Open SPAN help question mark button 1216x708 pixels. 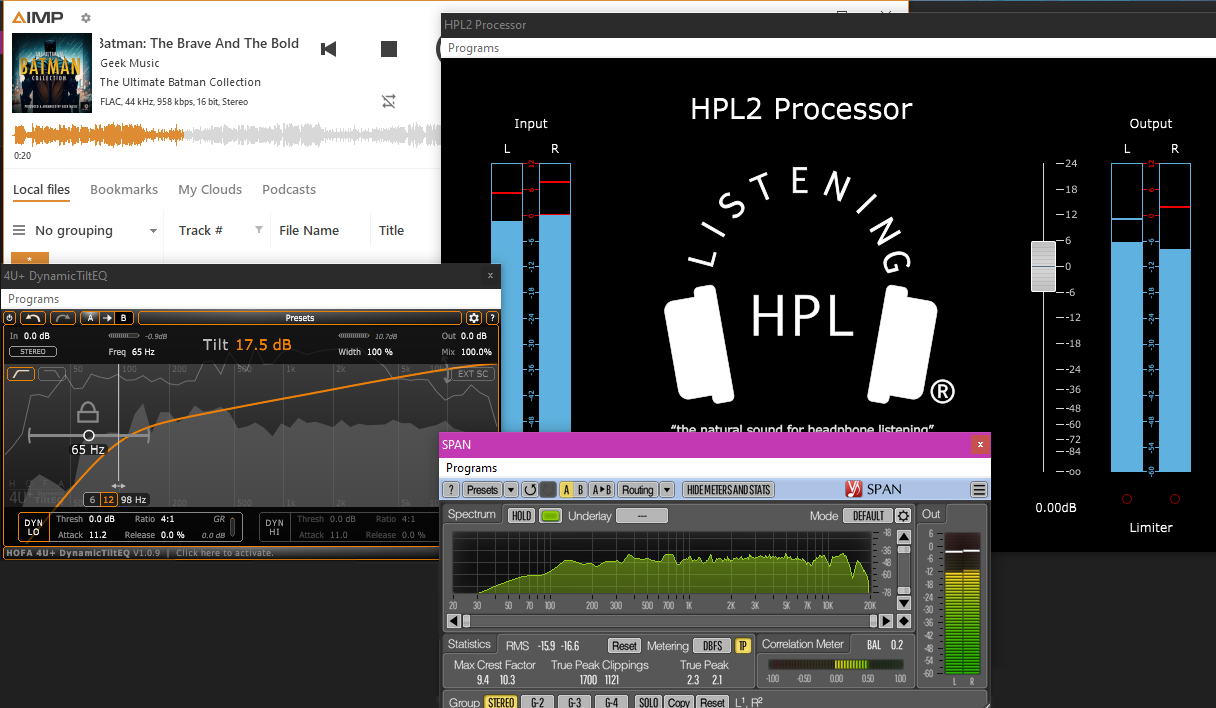(x=451, y=490)
